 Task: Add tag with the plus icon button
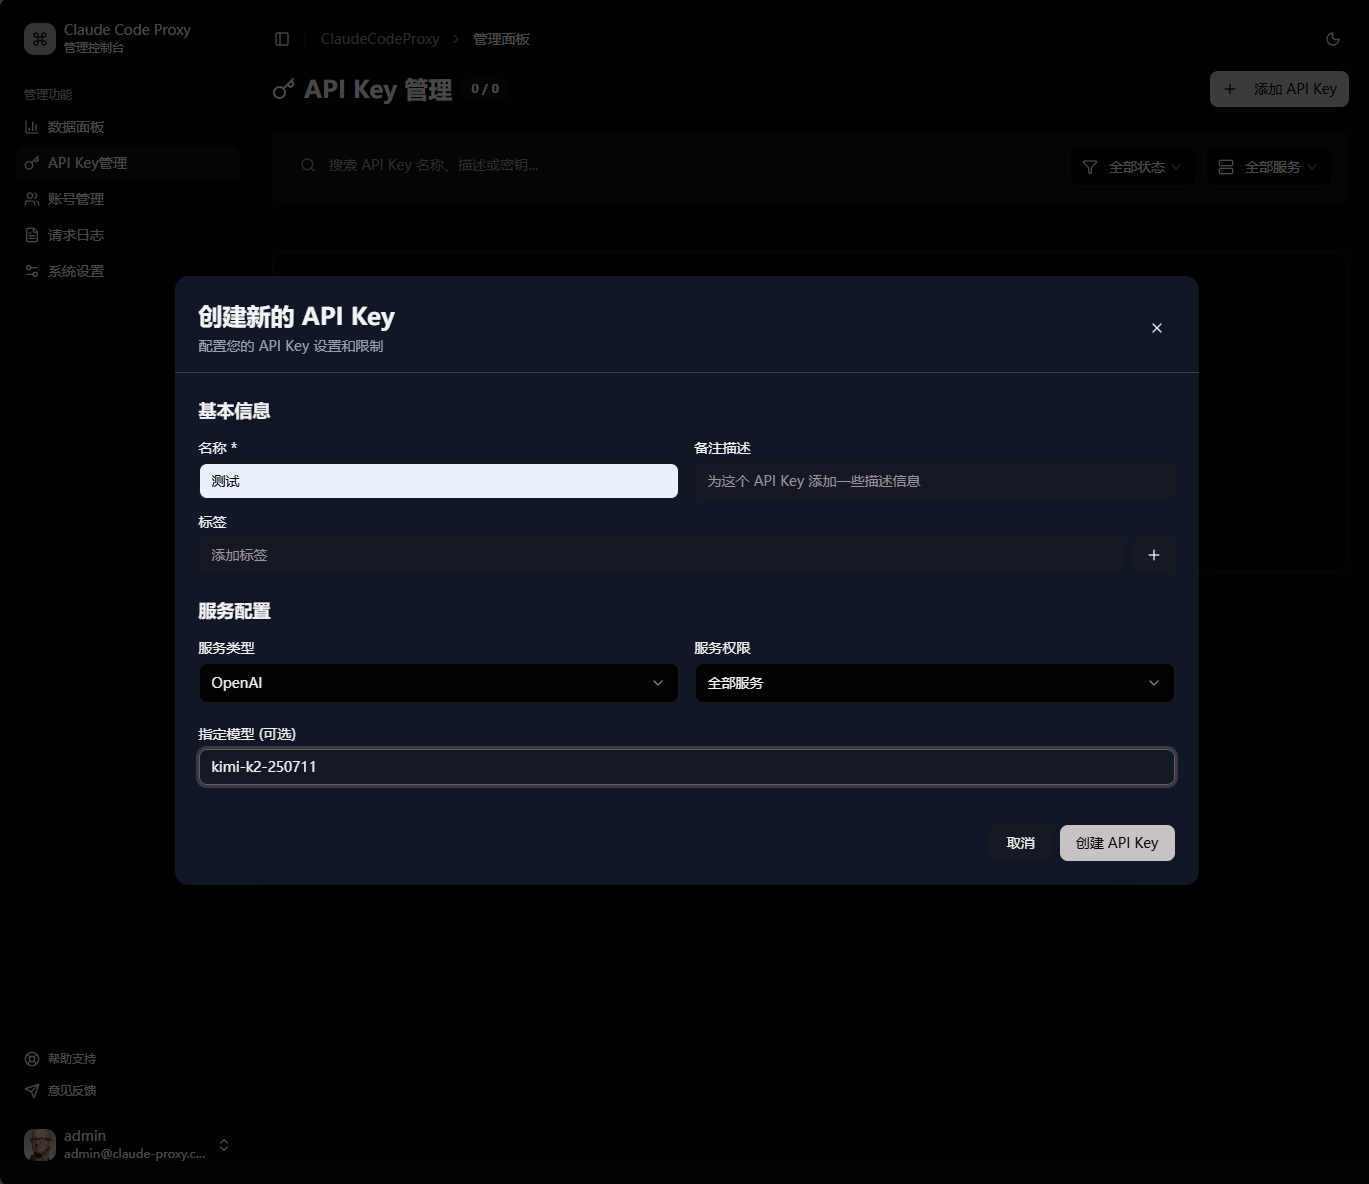pyautogui.click(x=1154, y=555)
